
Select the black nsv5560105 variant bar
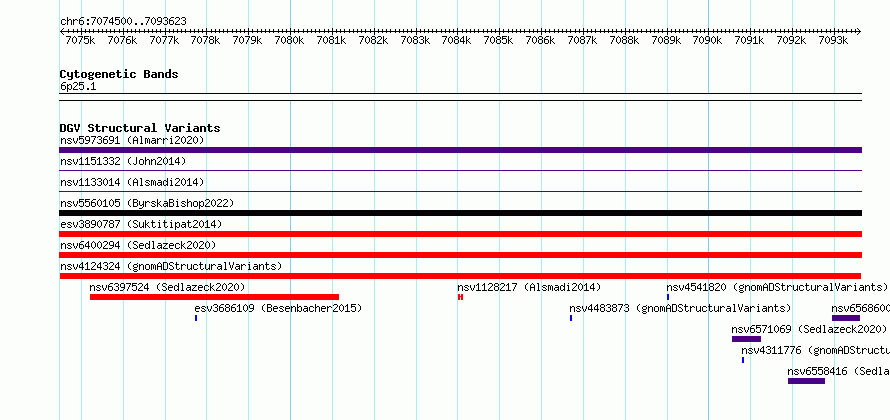(460, 213)
